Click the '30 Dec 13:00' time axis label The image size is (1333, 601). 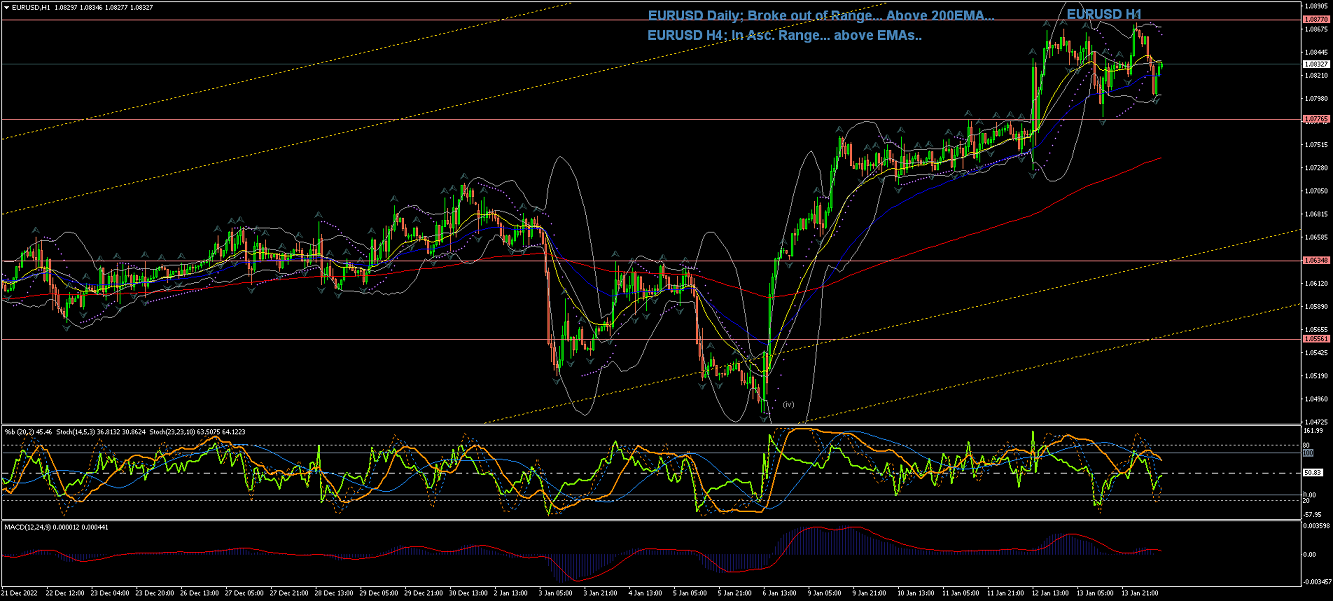469,593
